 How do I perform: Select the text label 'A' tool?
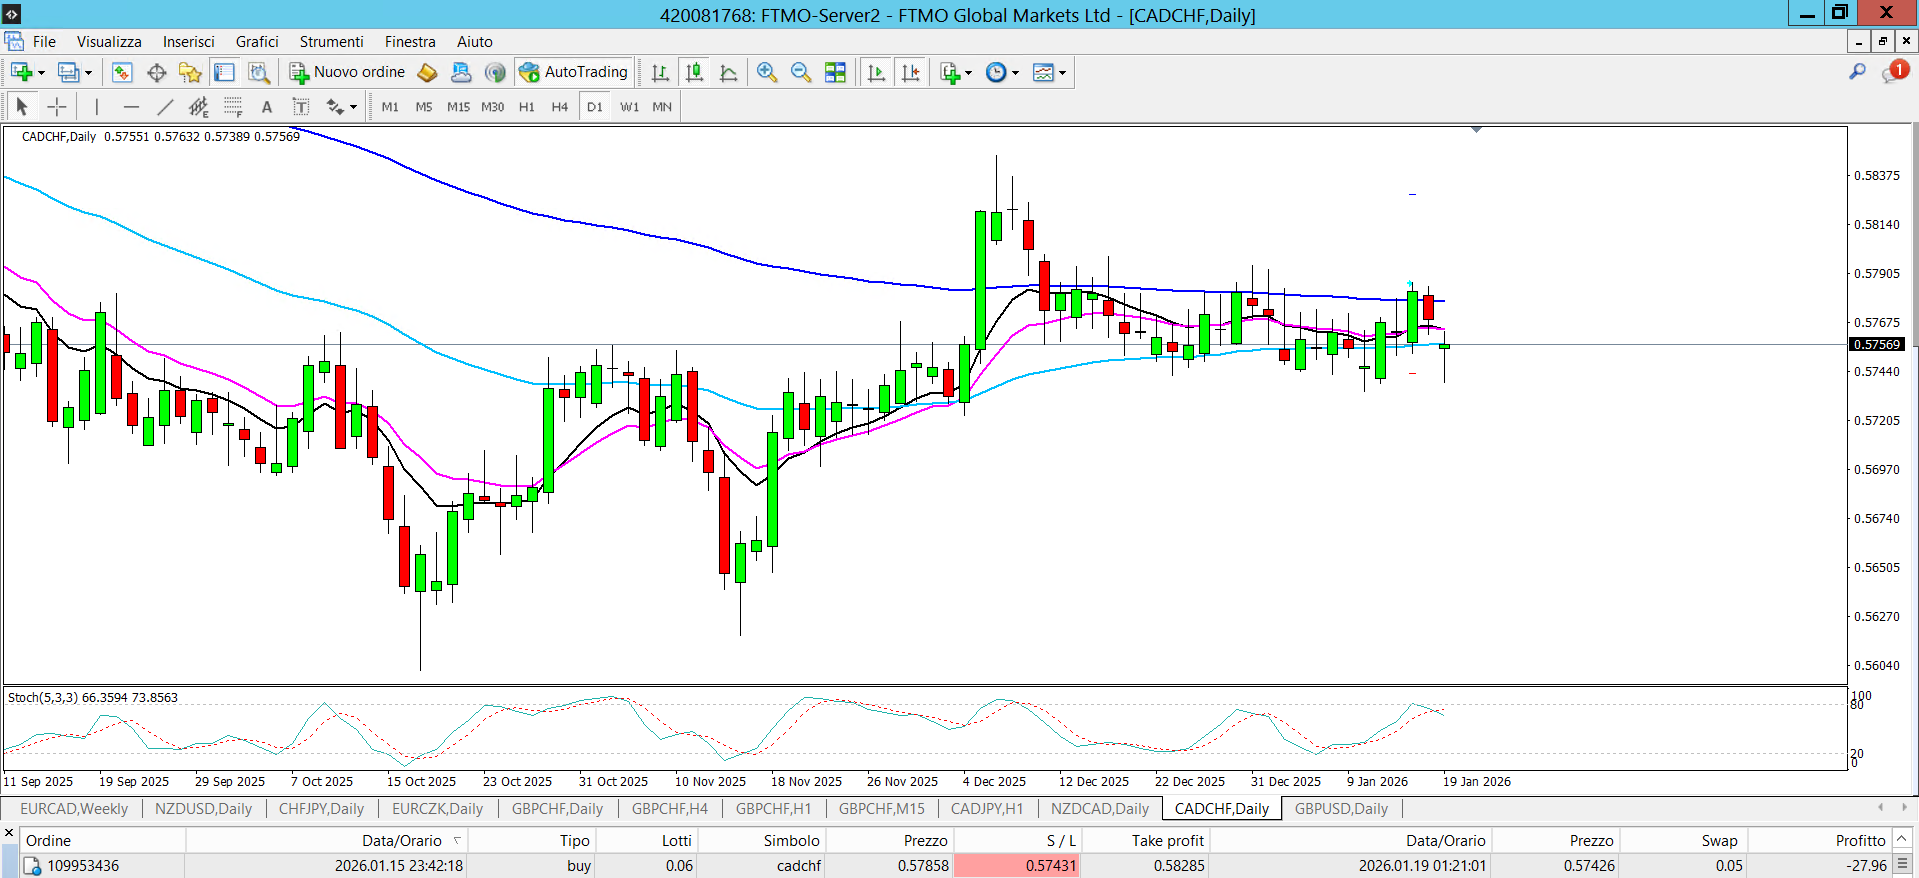266,107
